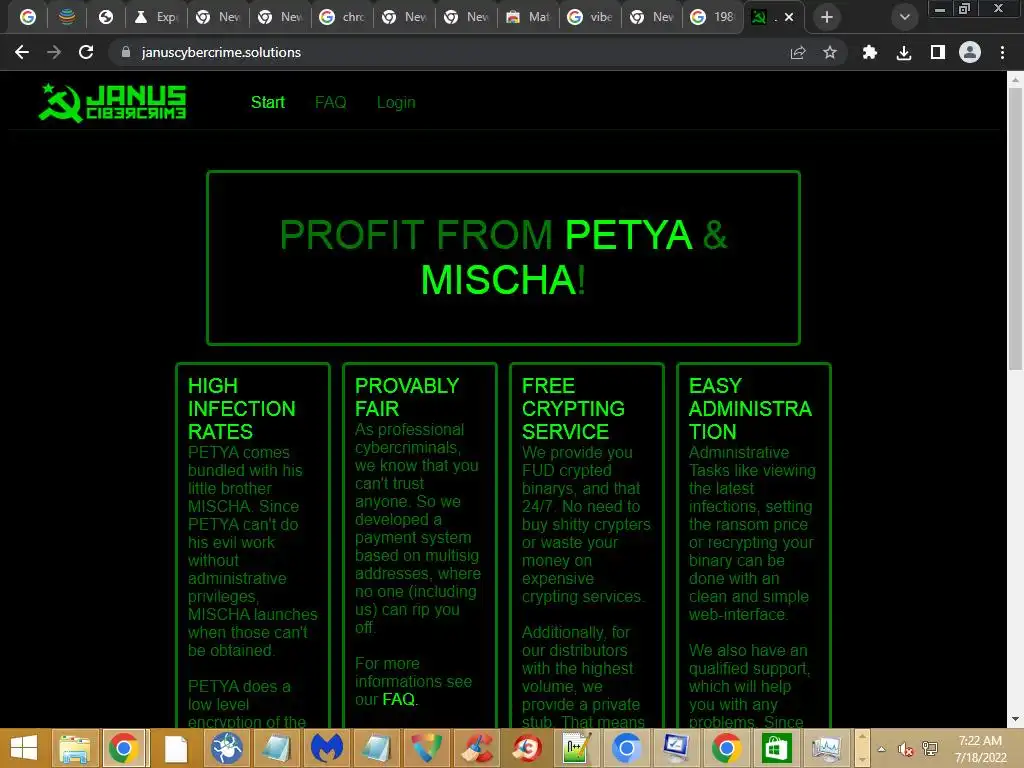The image size is (1024, 768).
Task: Switch to the 'Mat' tab
Action: 528,17
